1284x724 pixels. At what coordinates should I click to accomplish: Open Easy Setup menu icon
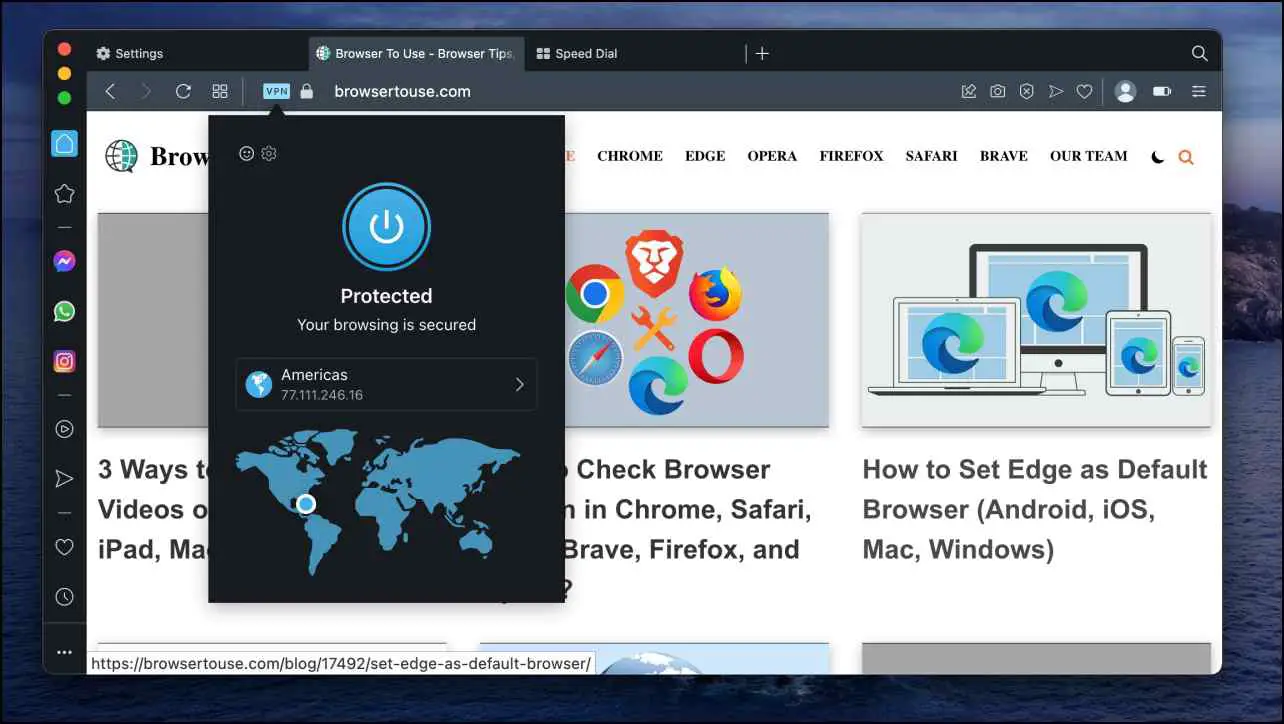1198,91
